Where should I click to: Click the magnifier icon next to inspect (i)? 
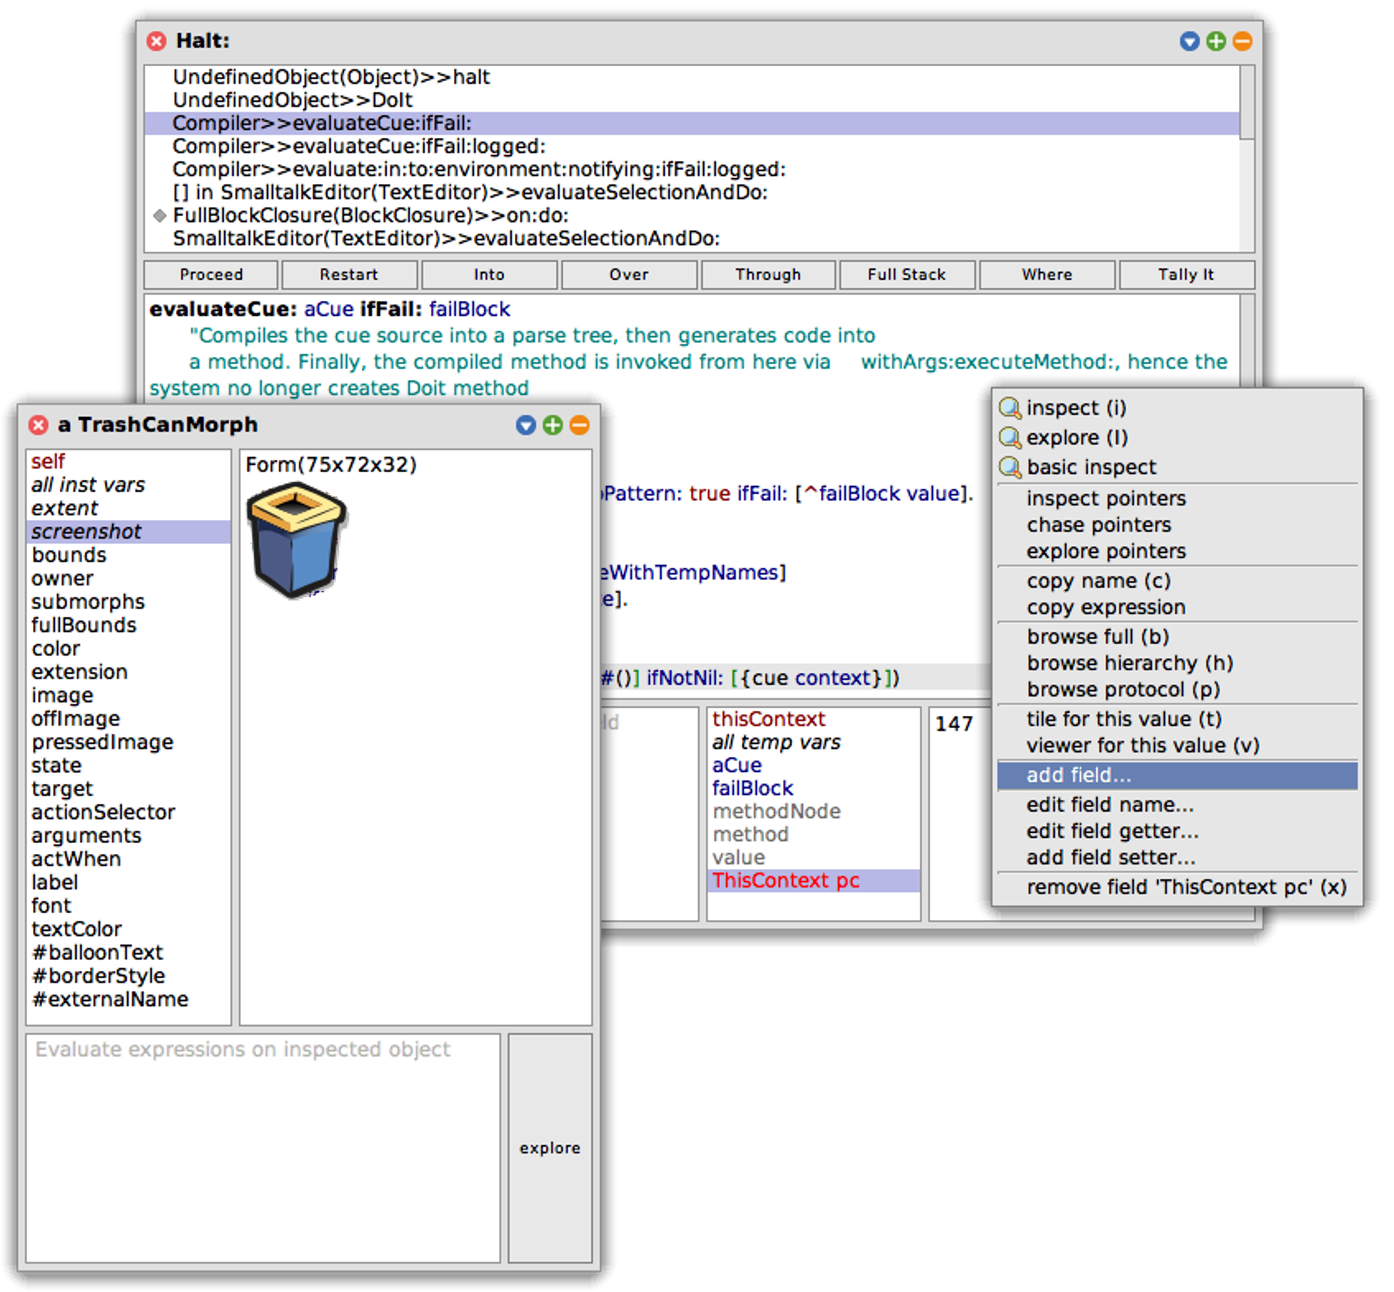(1010, 408)
